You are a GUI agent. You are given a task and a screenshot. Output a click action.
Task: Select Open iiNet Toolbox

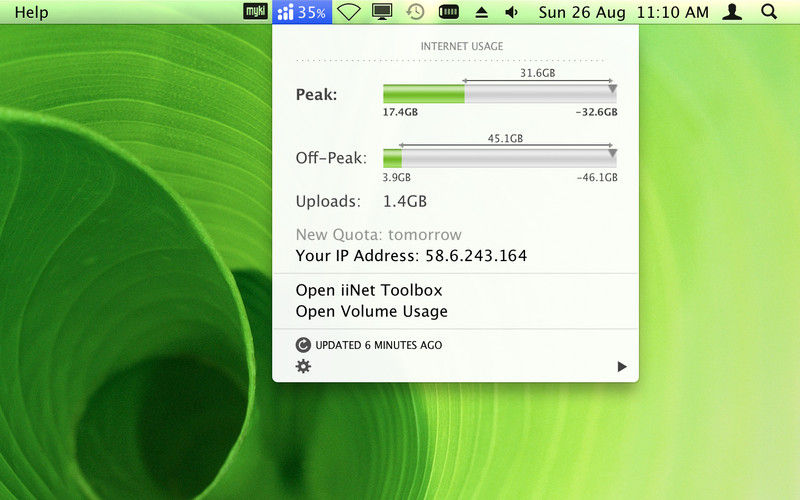pyautogui.click(x=369, y=290)
